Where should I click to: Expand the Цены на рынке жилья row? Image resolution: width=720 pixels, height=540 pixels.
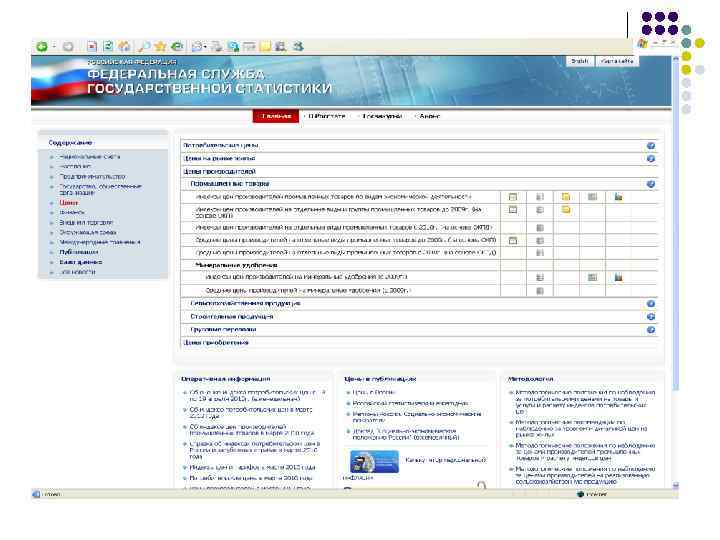[420, 158]
